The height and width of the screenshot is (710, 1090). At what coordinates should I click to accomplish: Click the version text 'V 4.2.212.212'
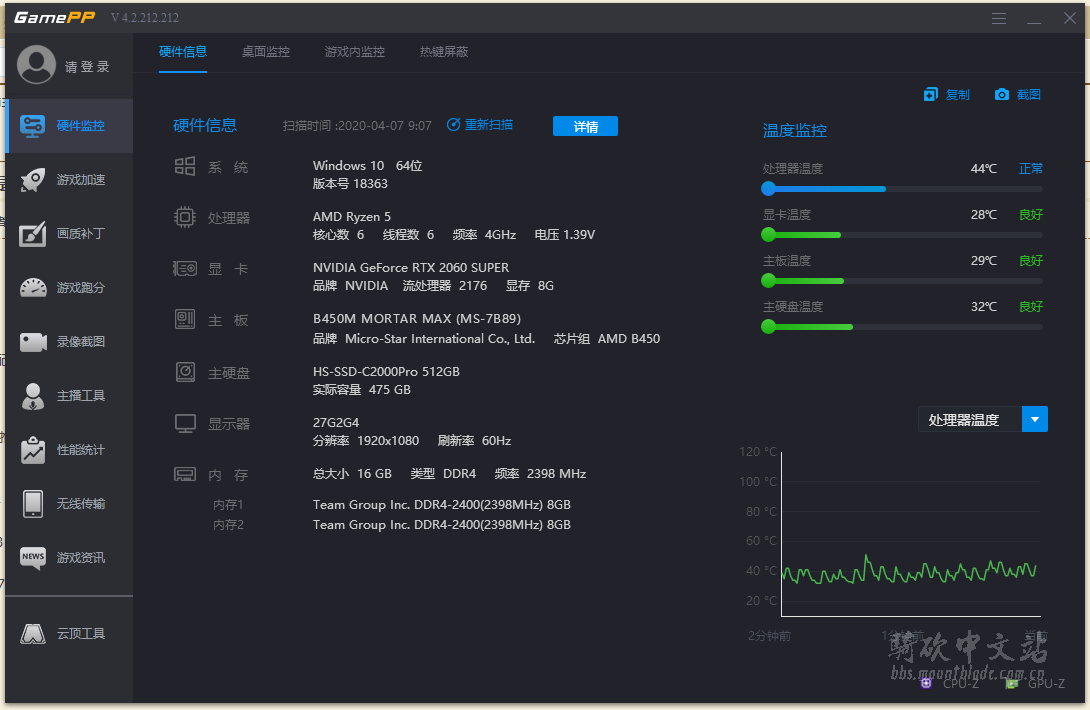click(x=145, y=18)
